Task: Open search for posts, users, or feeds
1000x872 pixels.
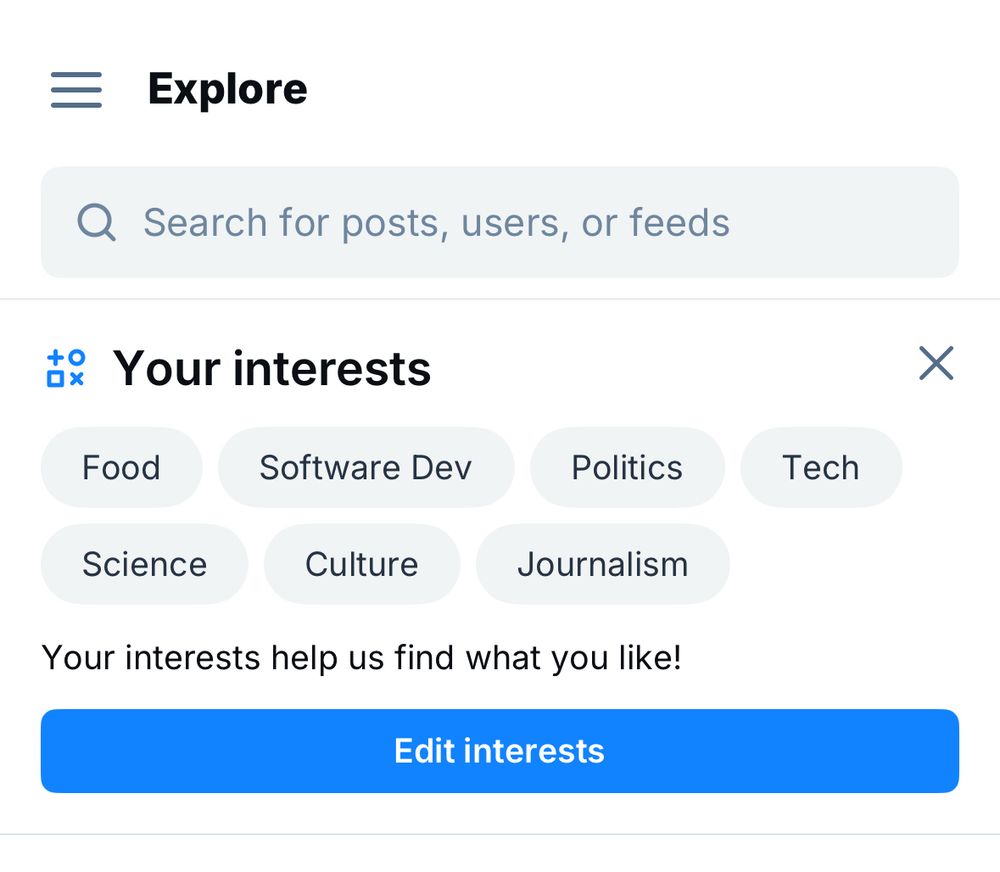Action: (x=500, y=222)
